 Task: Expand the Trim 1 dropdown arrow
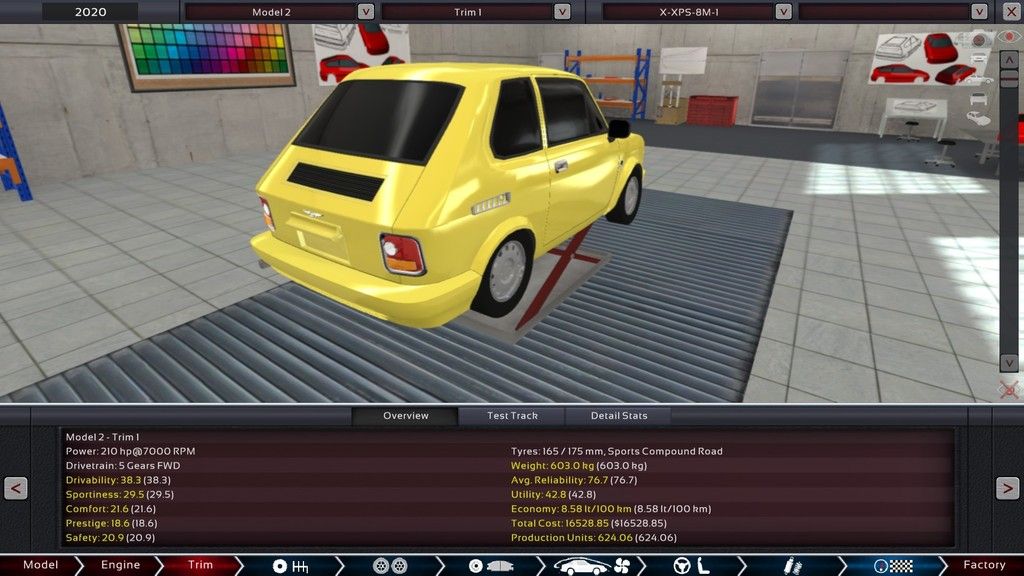562,12
